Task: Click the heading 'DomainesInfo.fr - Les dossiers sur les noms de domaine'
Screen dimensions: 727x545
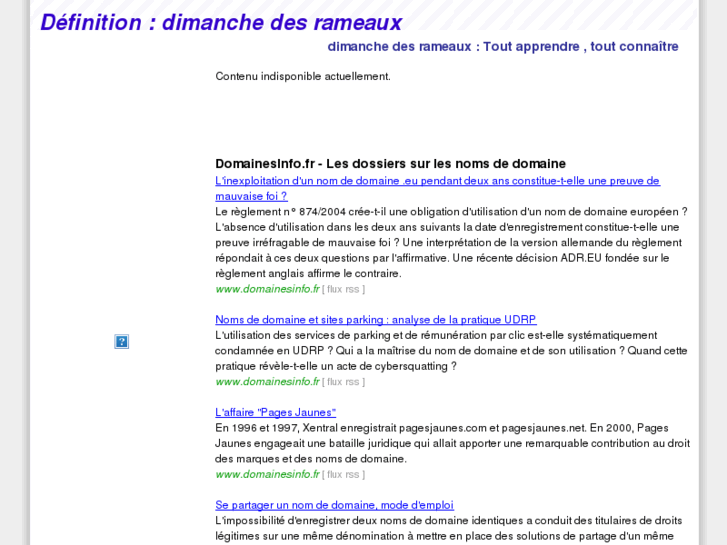Action: tap(390, 164)
